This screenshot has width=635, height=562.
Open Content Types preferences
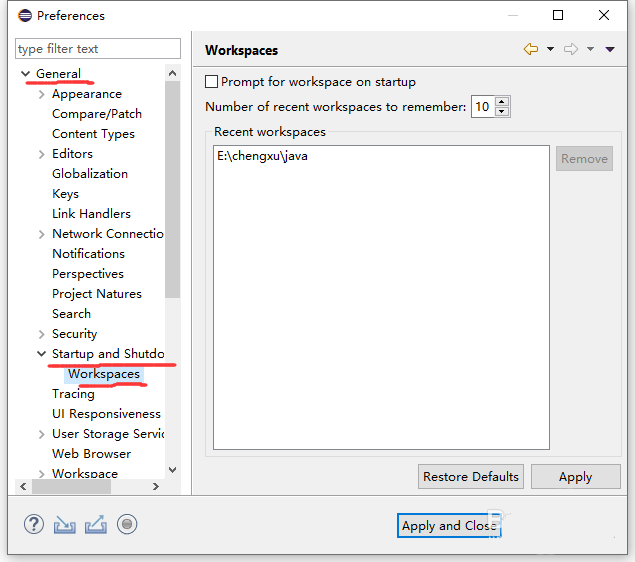click(x=93, y=134)
